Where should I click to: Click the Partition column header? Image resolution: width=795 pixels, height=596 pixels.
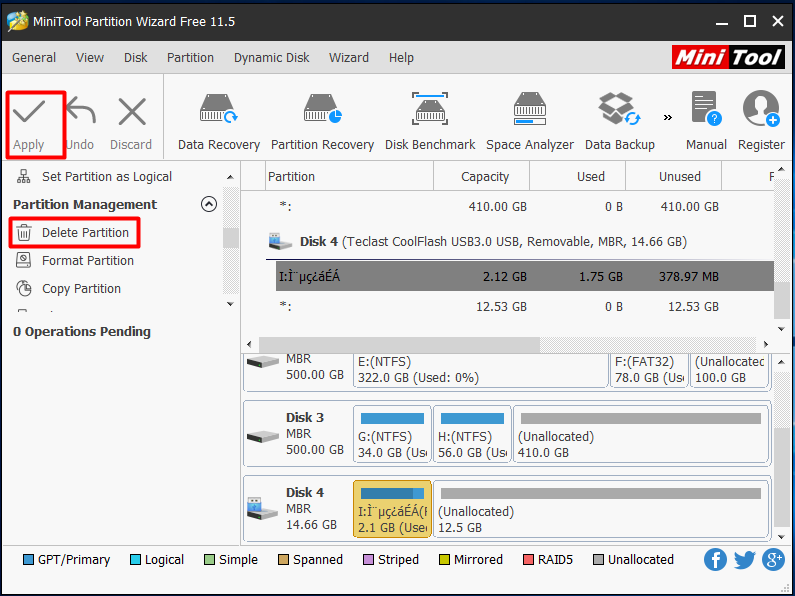tap(350, 176)
